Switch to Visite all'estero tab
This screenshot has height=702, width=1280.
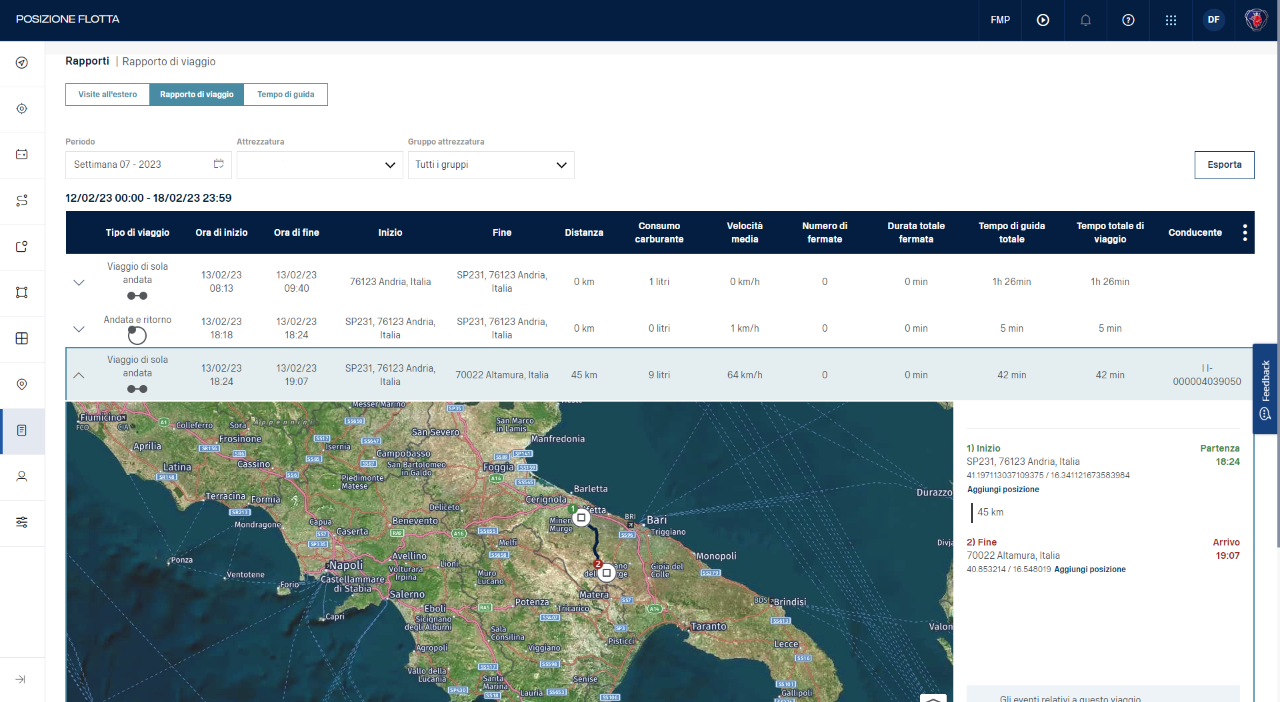[x=108, y=94]
